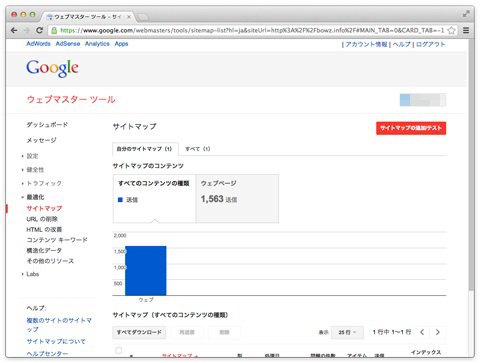Bookmark this page with the star icon

(451, 30)
